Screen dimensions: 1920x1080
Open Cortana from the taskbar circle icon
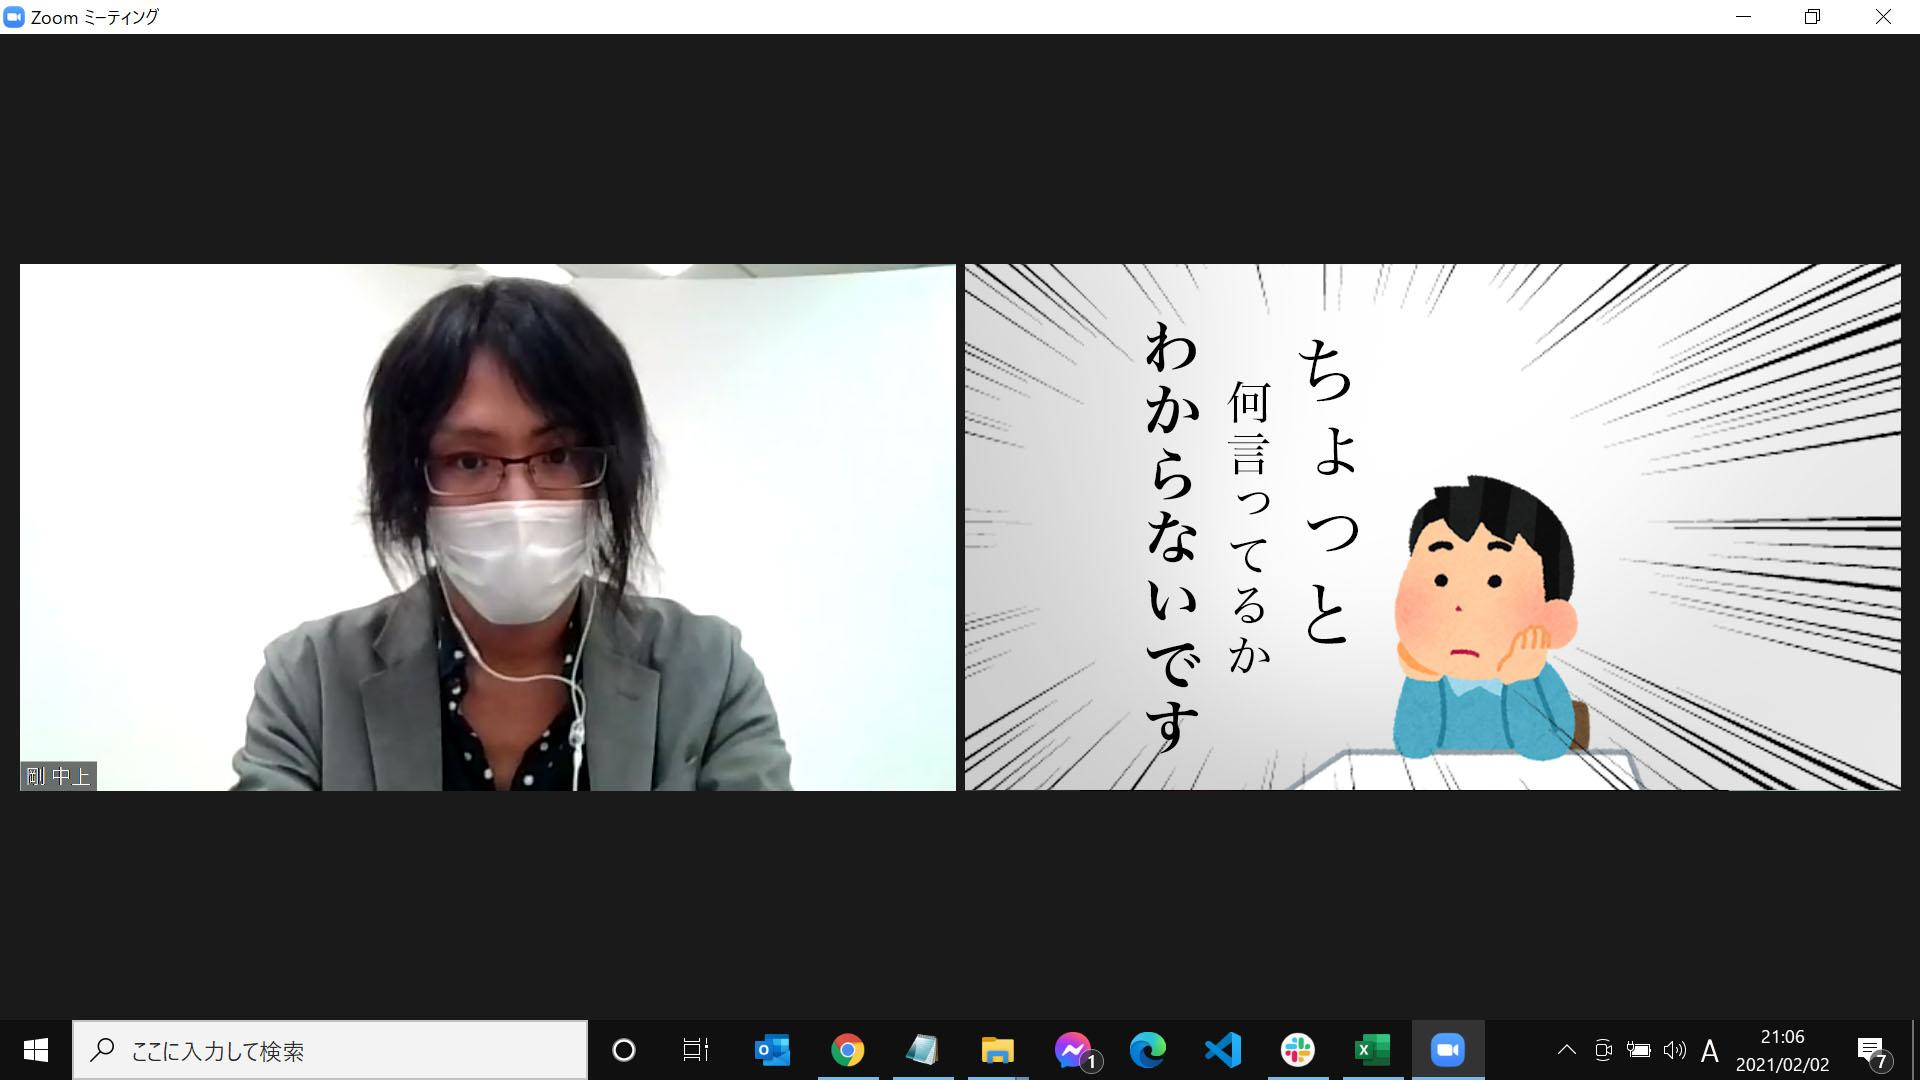[624, 1050]
